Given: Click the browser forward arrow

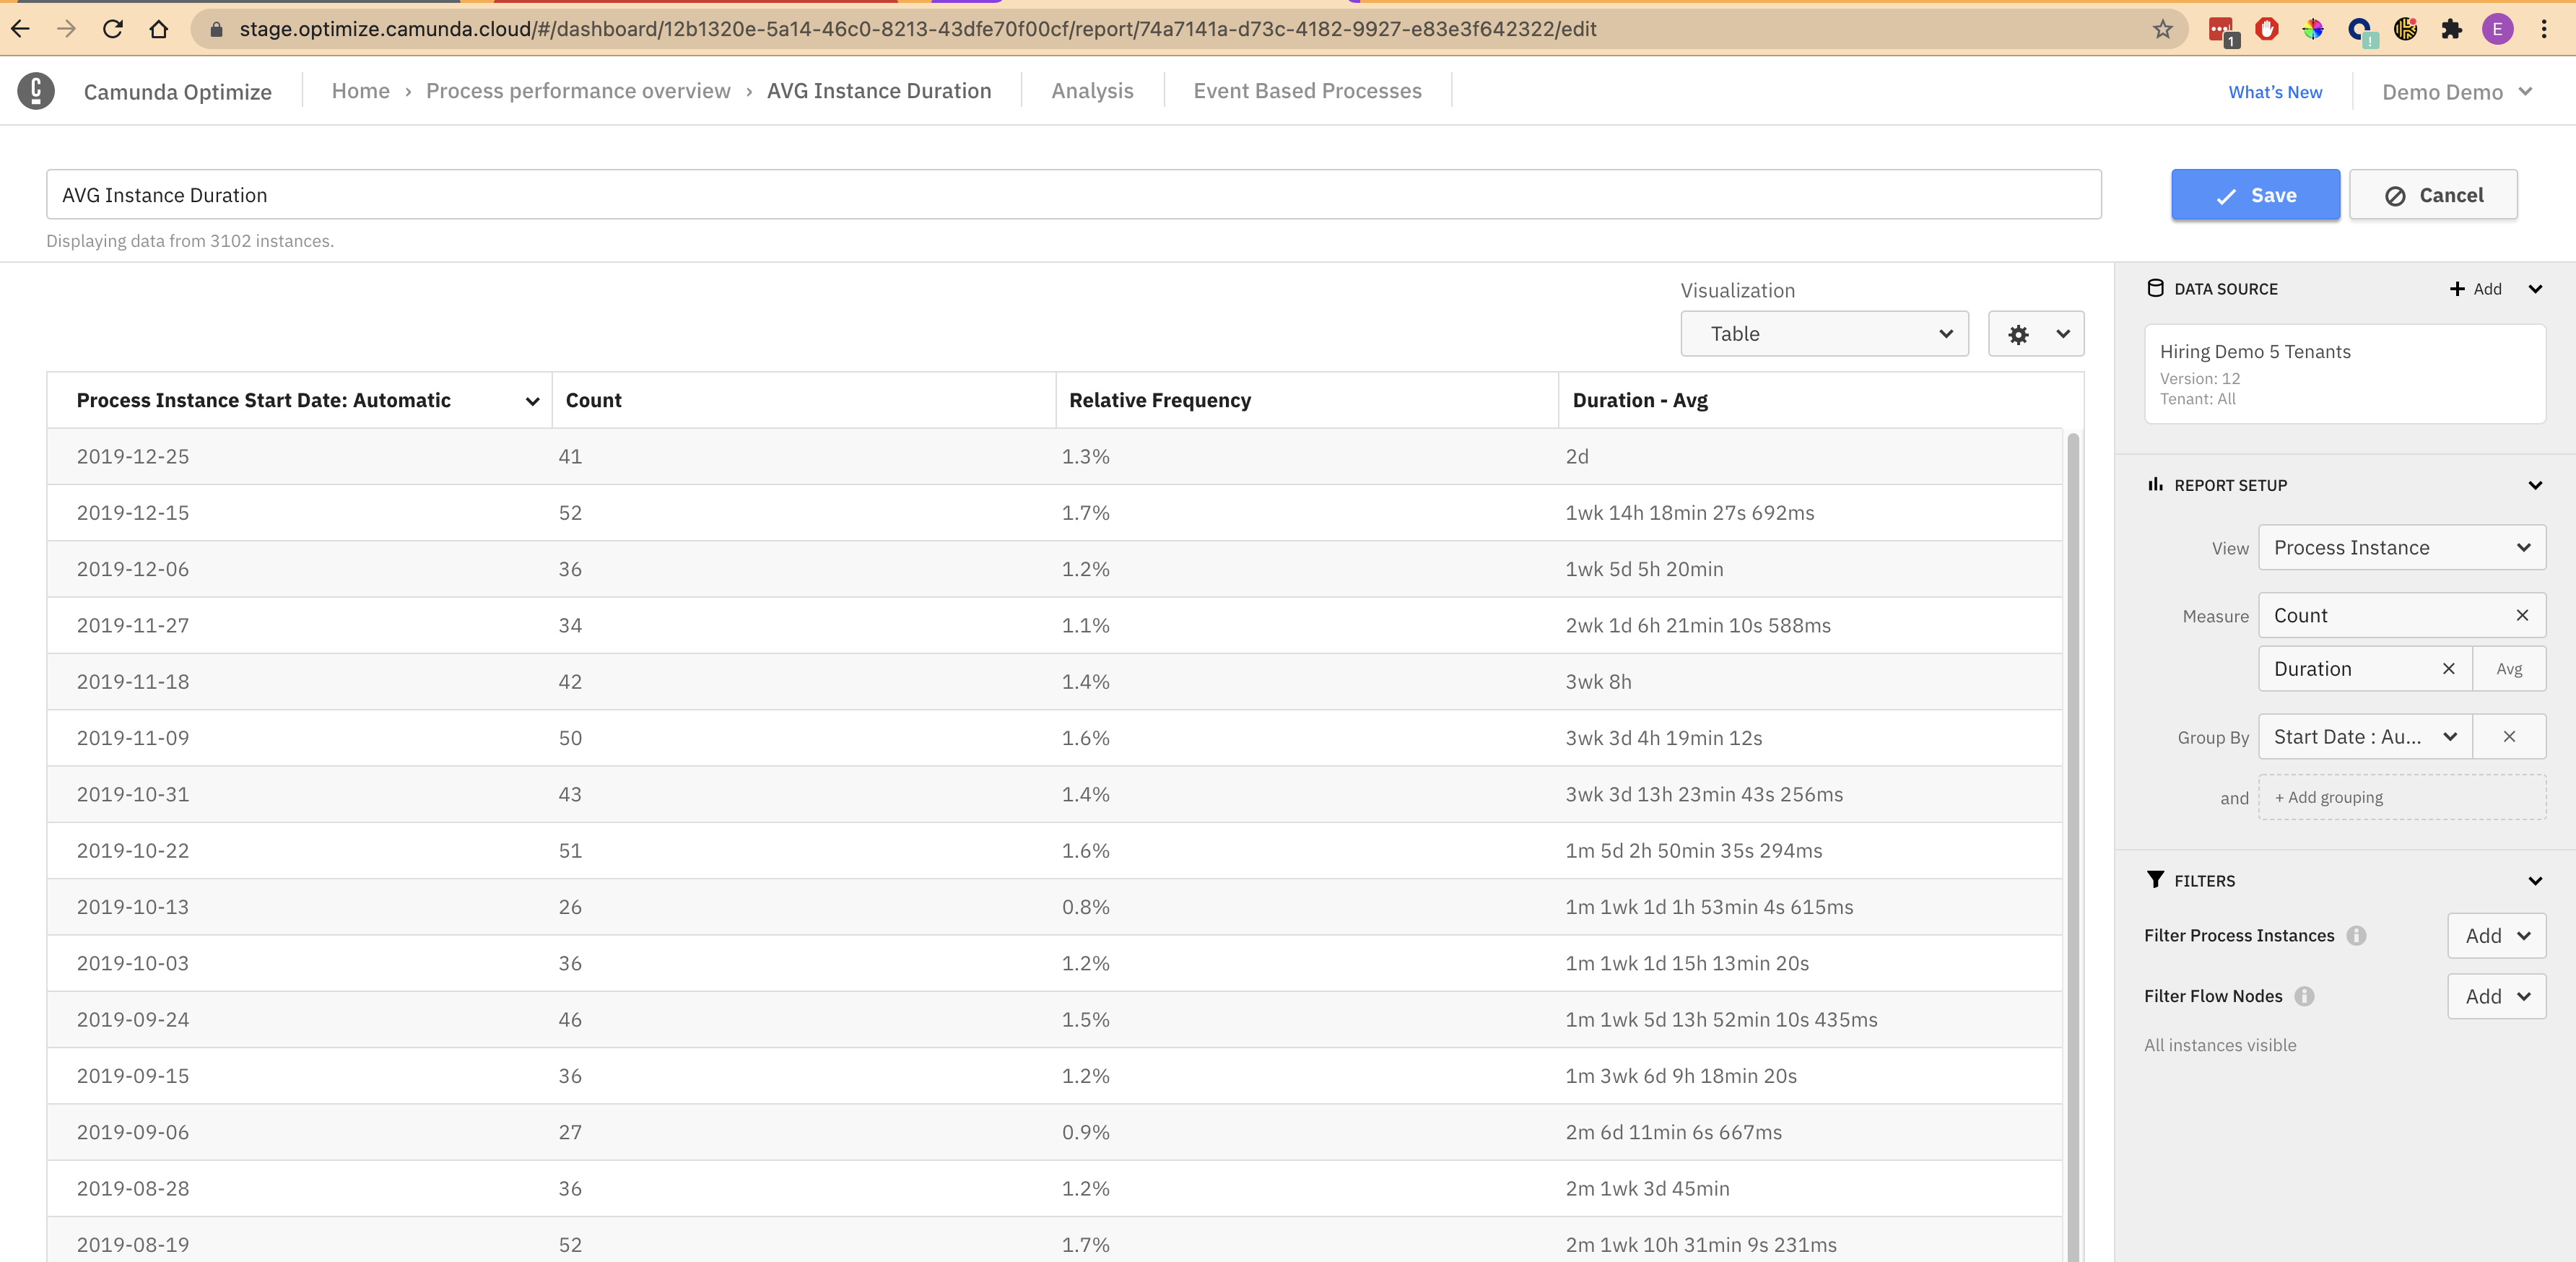Looking at the screenshot, I should pyautogui.click(x=66, y=29).
